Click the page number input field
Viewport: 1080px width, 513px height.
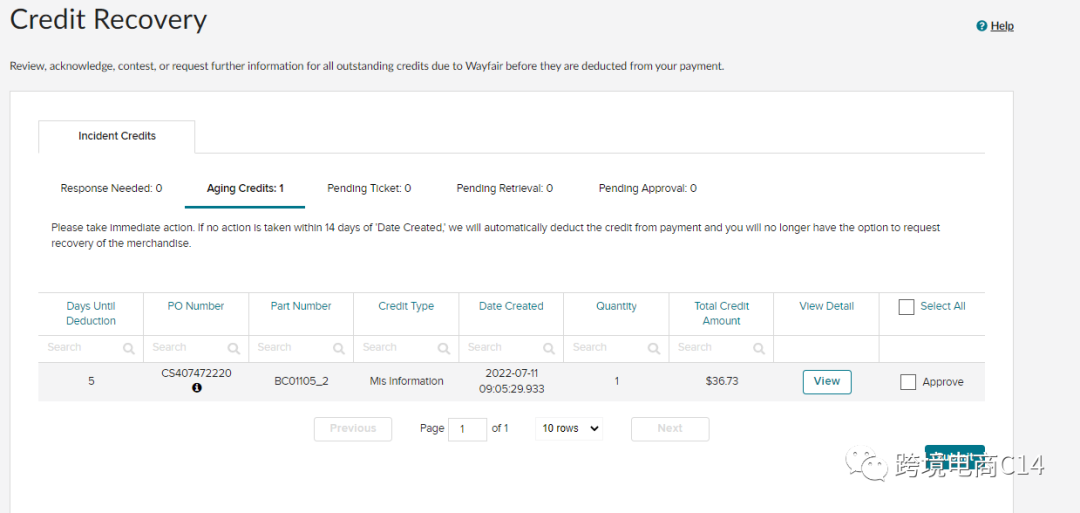click(467, 429)
